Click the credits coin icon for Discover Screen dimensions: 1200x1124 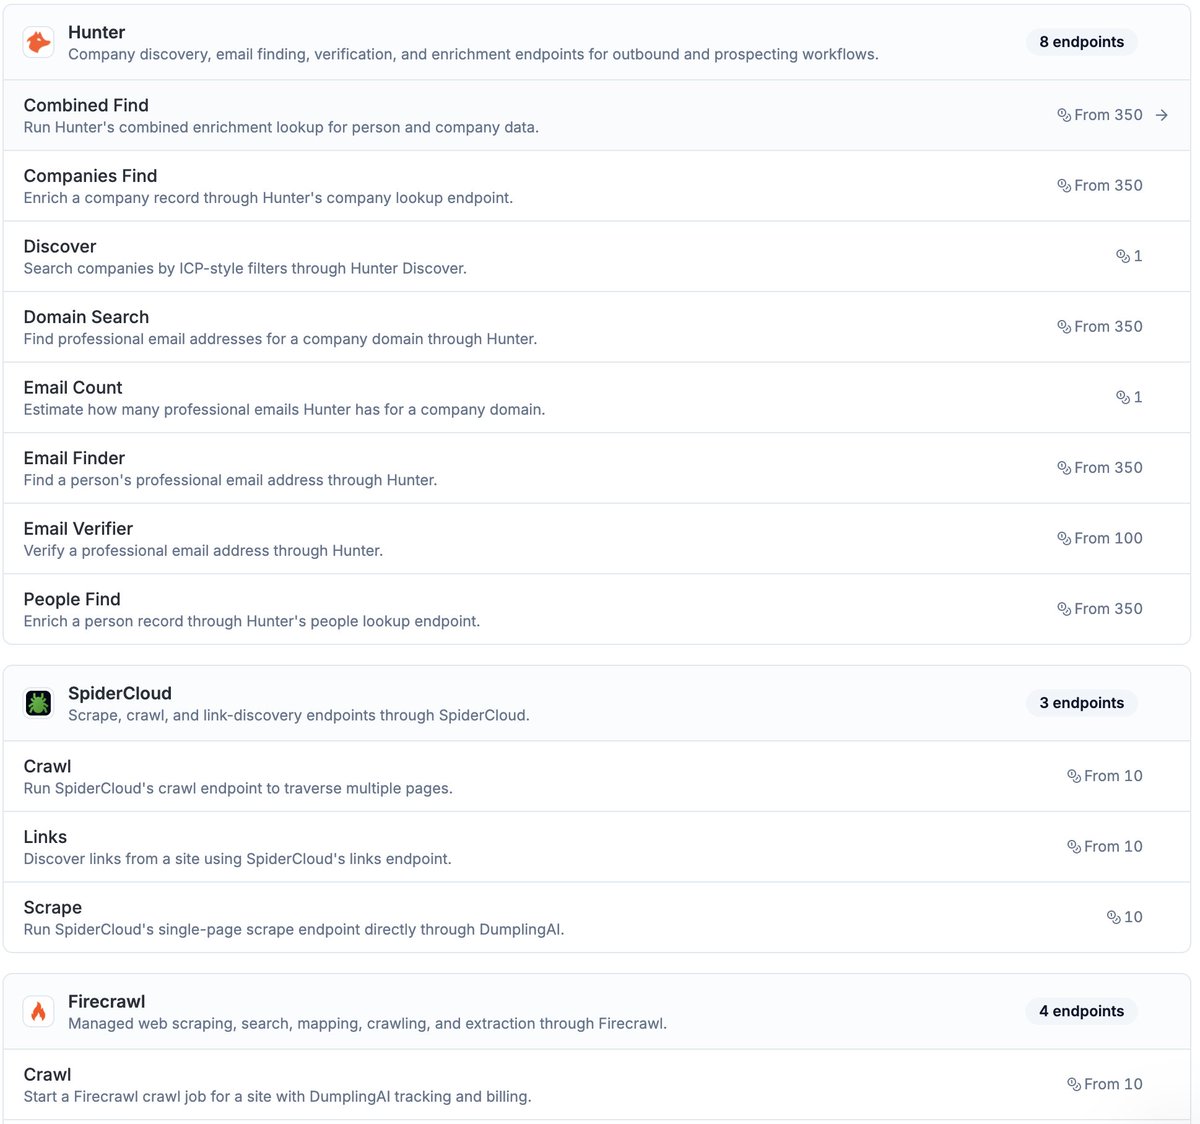click(x=1123, y=256)
